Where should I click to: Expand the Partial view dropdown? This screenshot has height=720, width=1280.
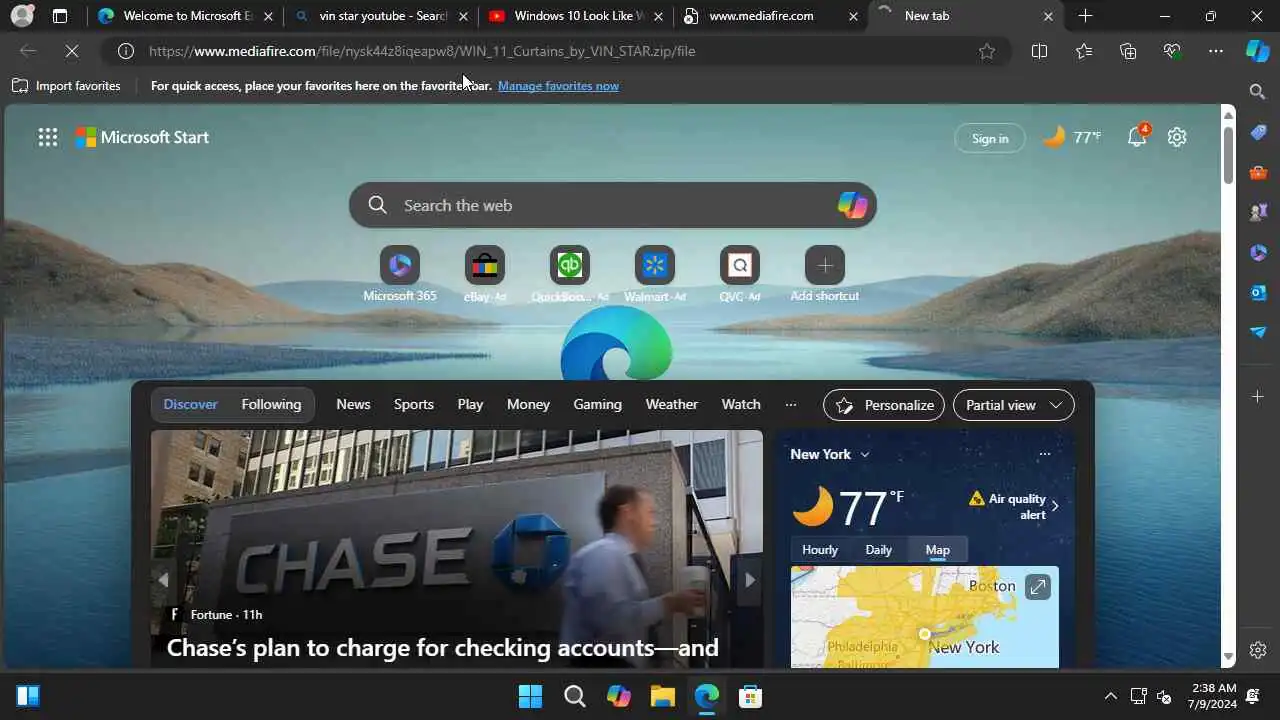coord(1014,405)
